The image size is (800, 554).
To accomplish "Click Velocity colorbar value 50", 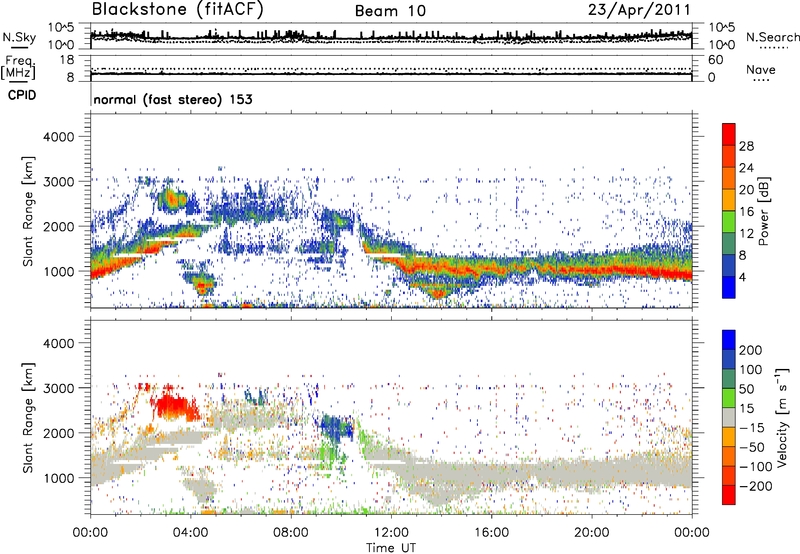I will tap(746, 389).
